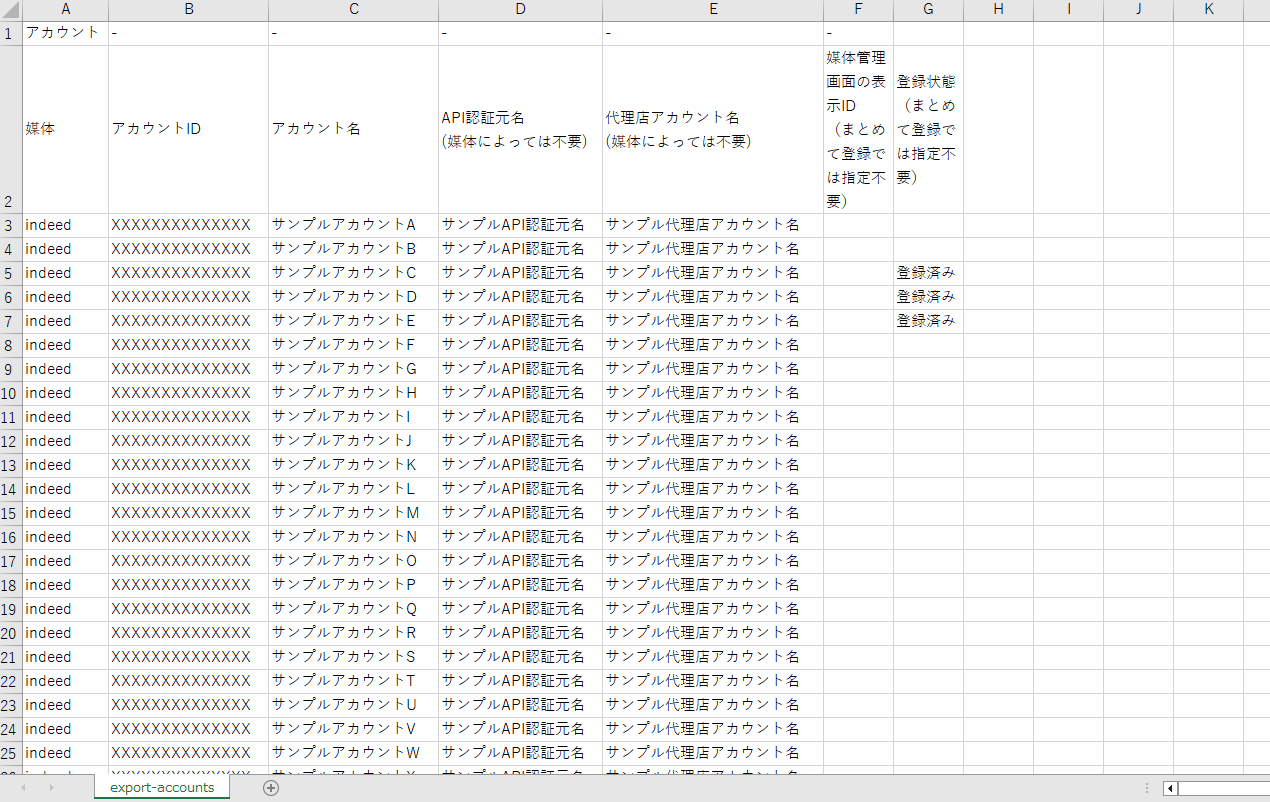
Task: Select column B header
Action: coord(188,10)
